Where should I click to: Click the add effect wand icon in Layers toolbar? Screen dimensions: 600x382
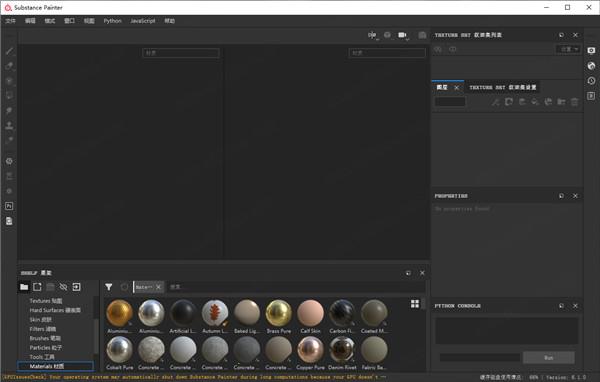[x=496, y=102]
